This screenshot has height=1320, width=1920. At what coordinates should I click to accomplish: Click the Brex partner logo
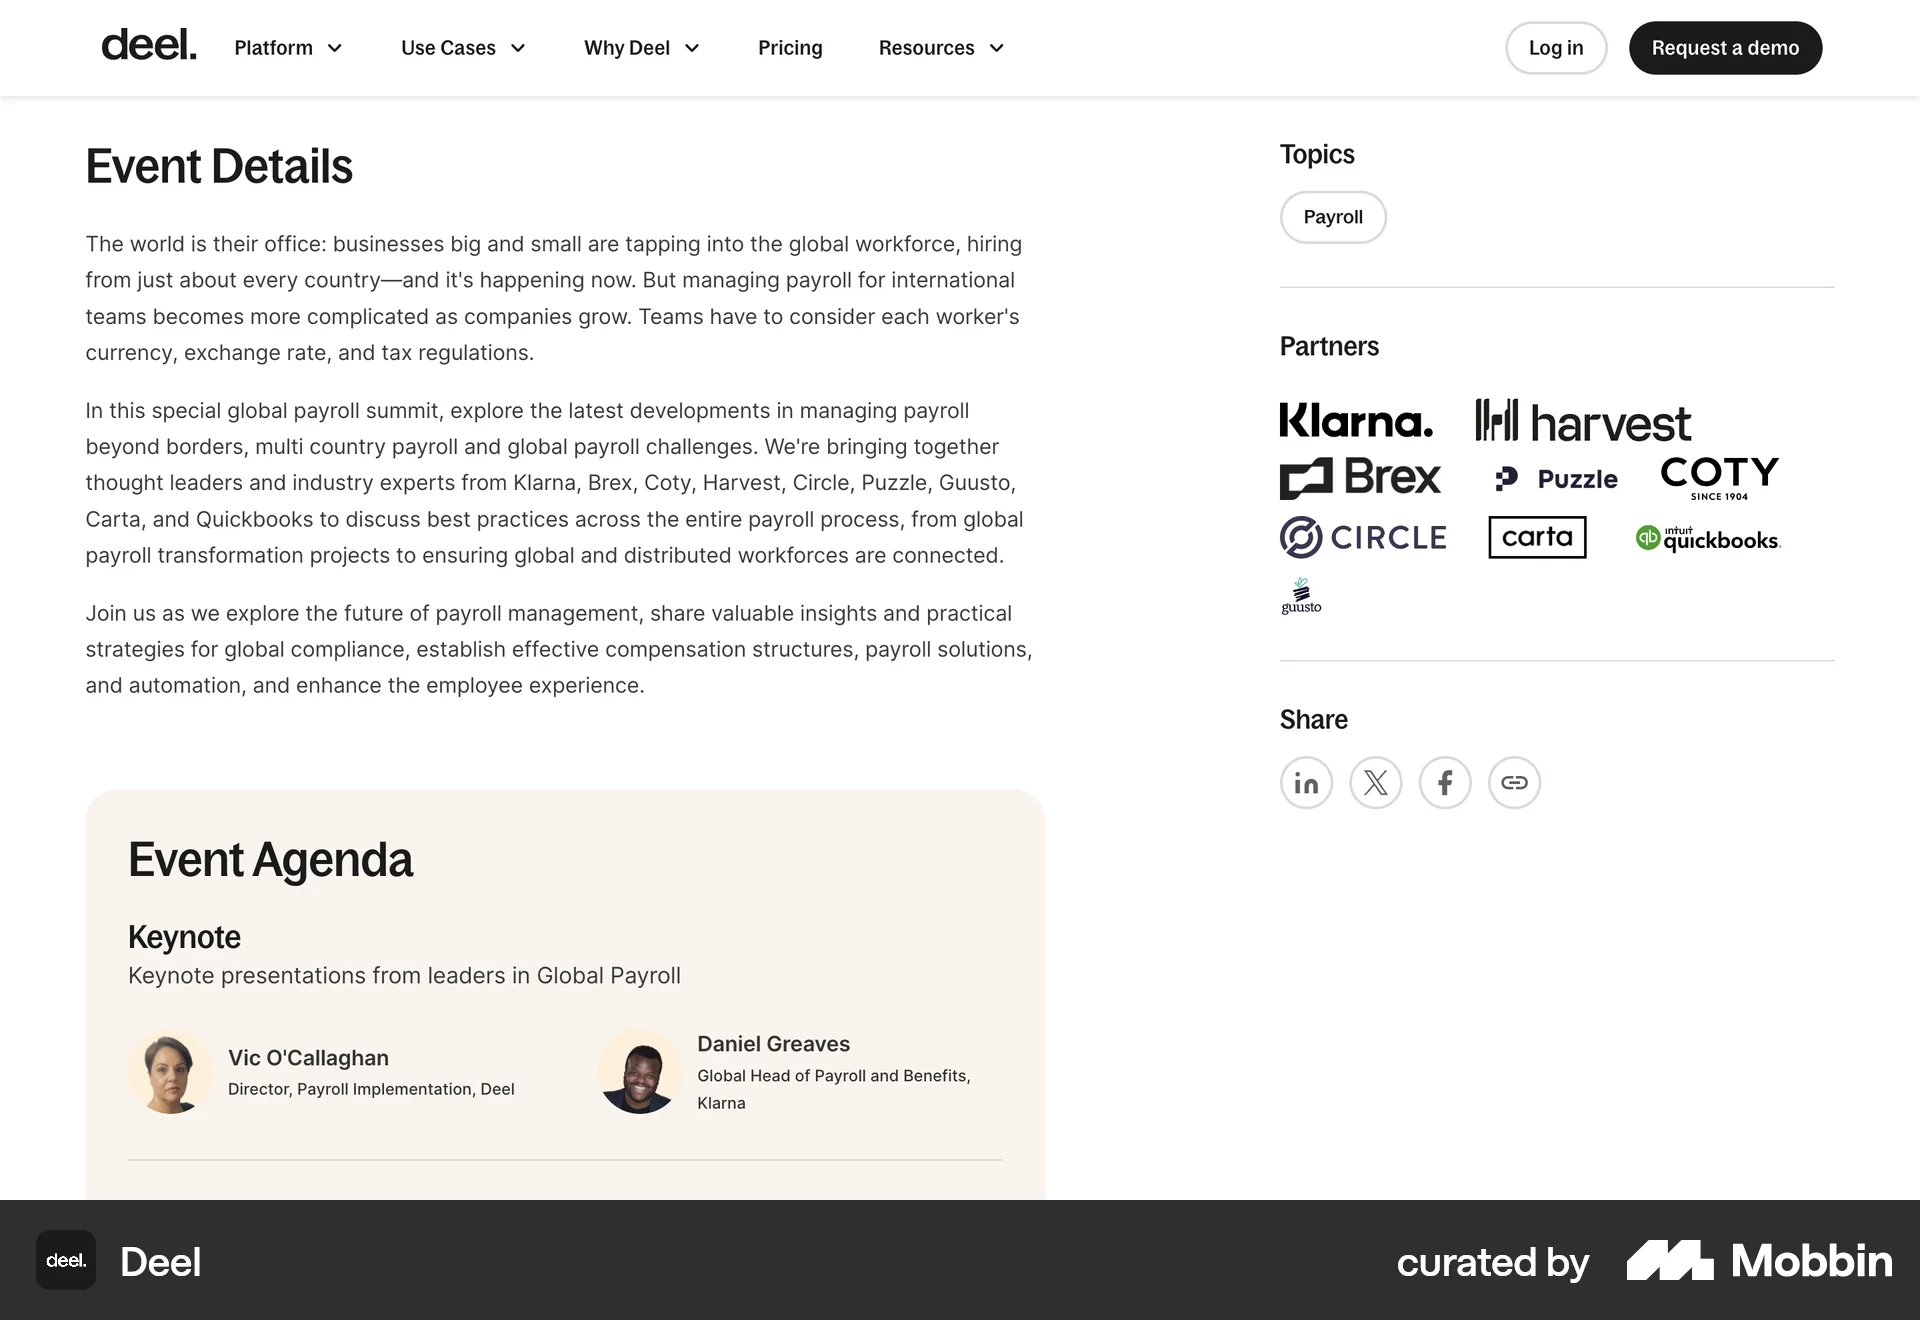[x=1360, y=478]
